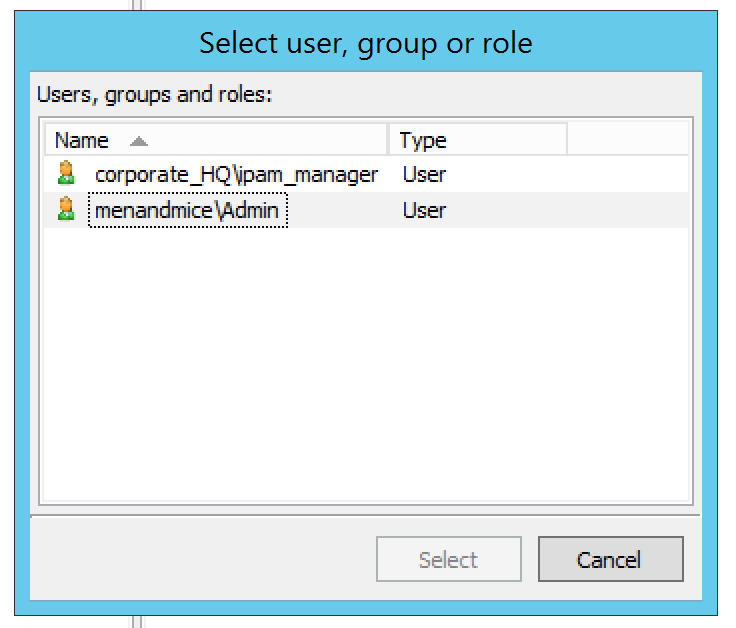
Task: Click the blank column header right of Type
Action: click(627, 140)
